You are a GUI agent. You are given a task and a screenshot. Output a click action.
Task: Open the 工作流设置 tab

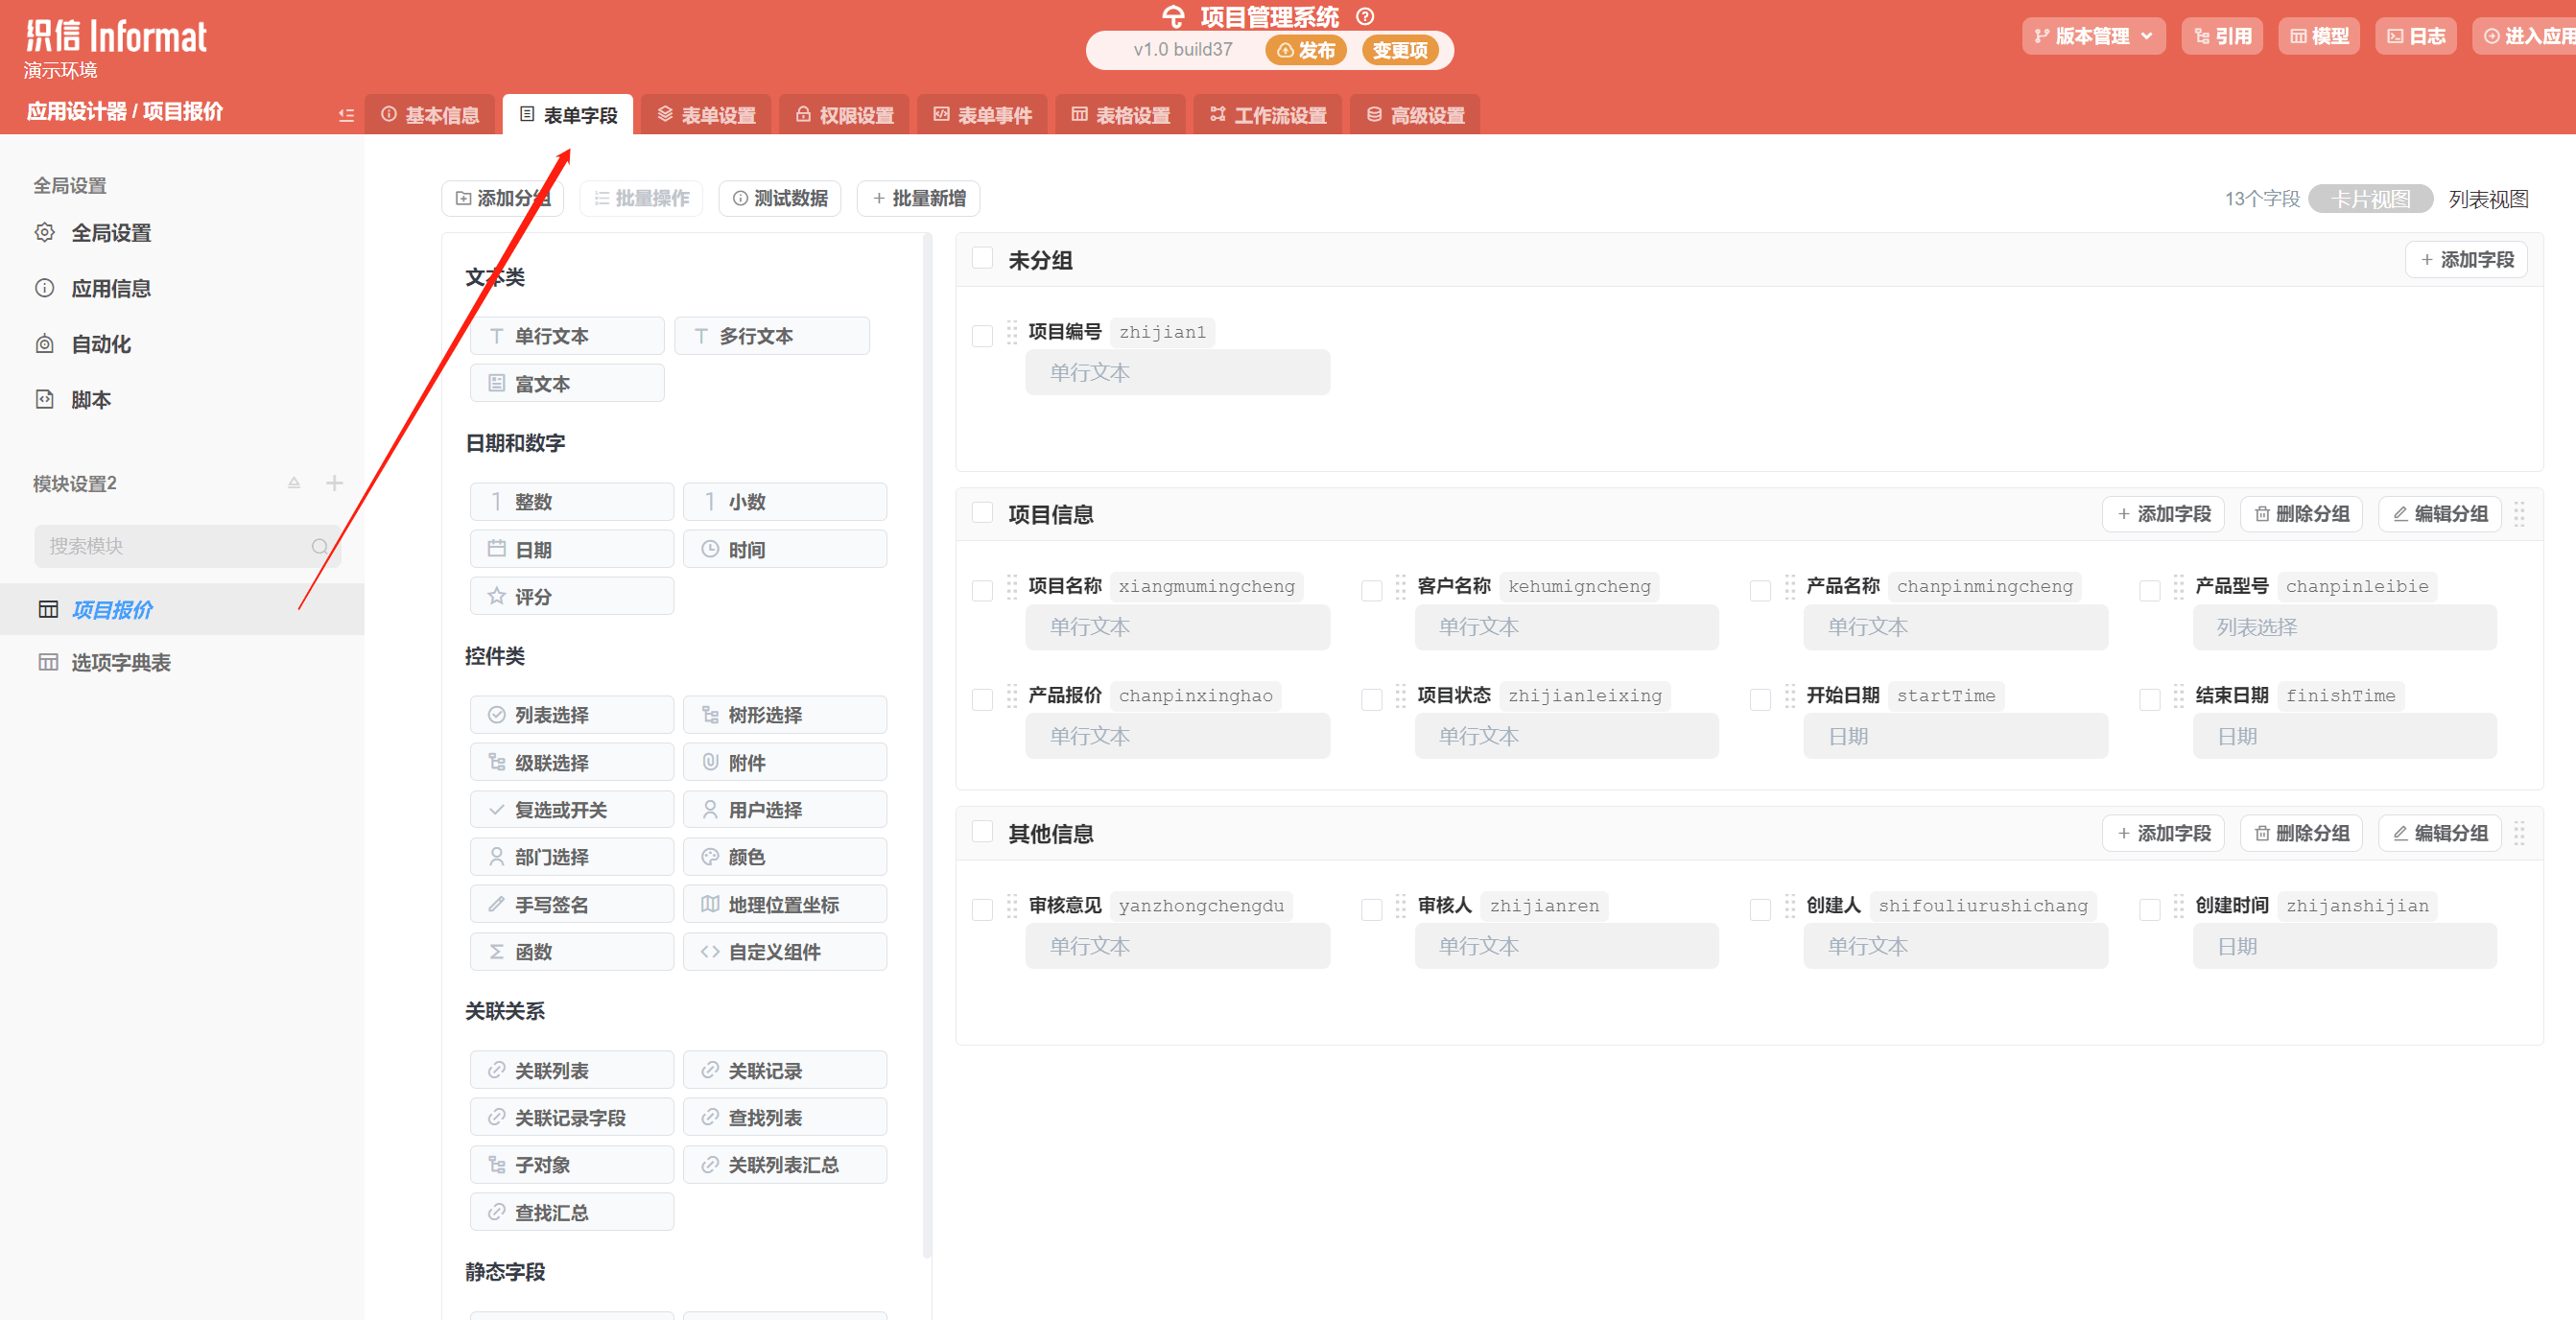pyautogui.click(x=1267, y=115)
